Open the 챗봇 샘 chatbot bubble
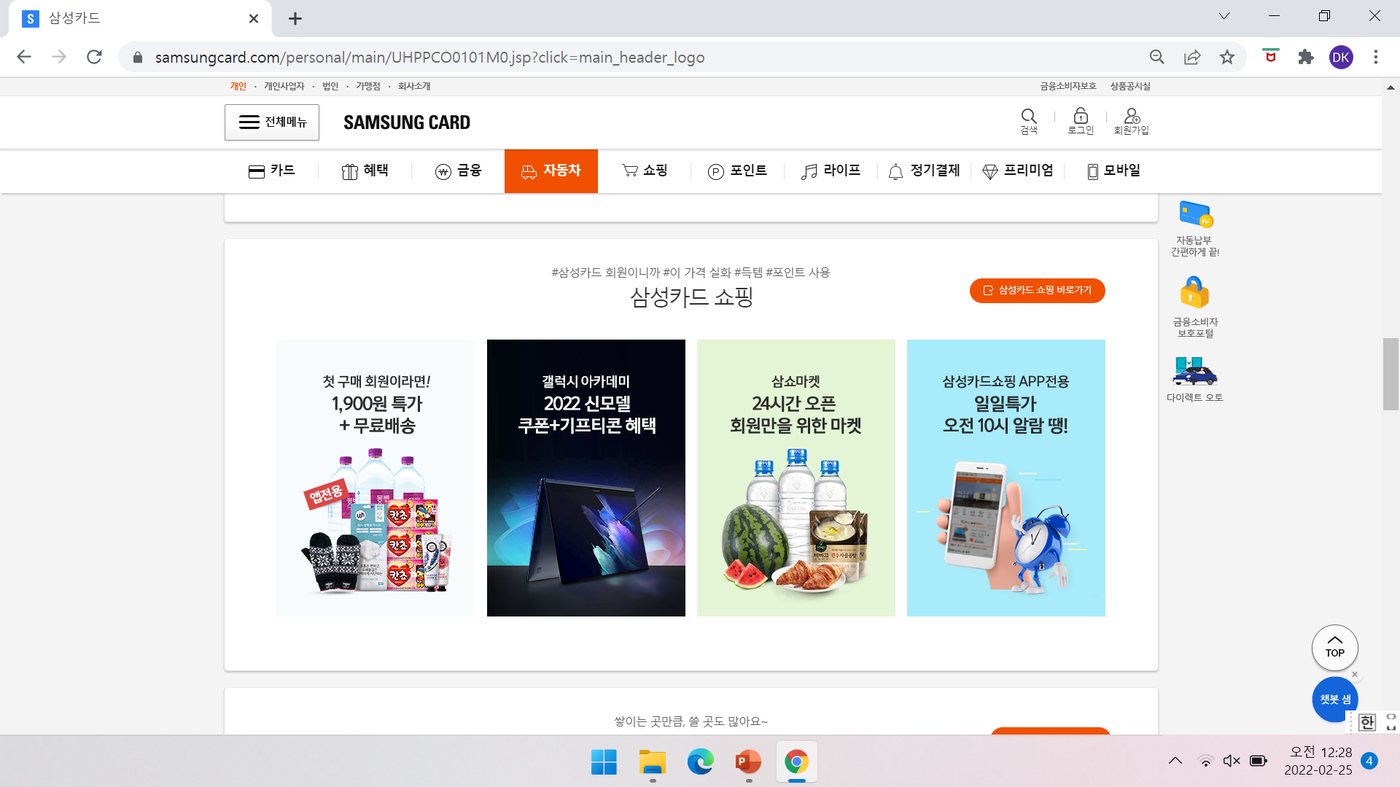Screen dimensions: 1400x787 (1335, 699)
